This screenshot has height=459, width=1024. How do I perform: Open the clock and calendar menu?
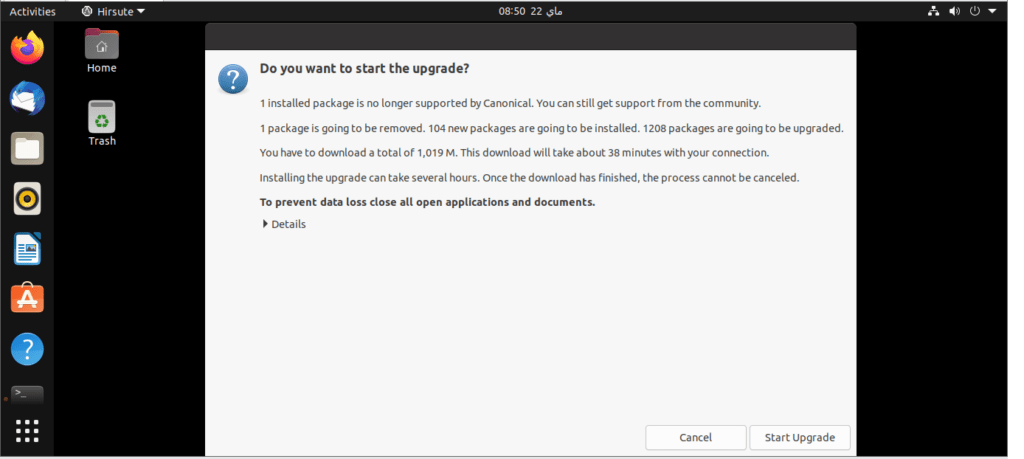point(530,11)
